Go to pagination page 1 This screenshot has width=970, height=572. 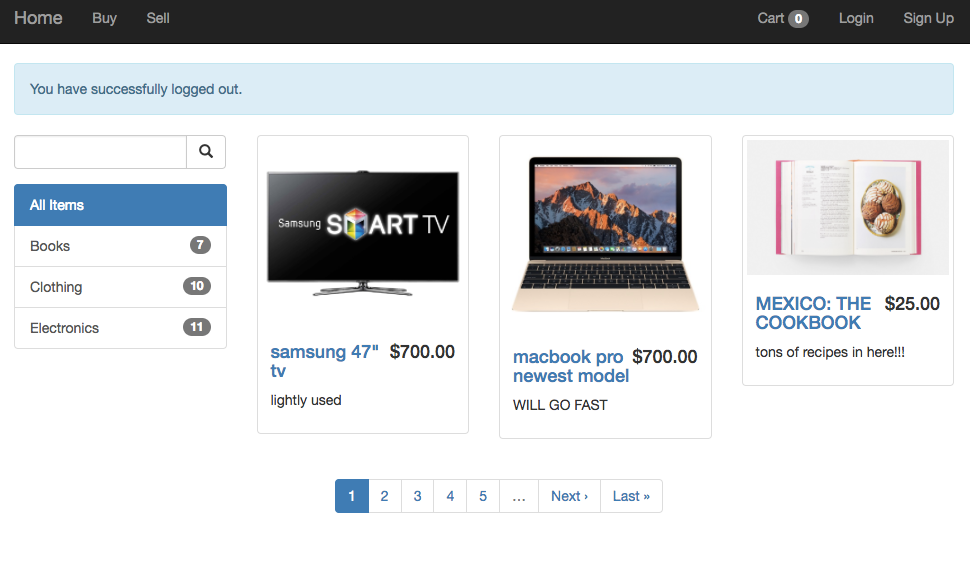click(352, 496)
